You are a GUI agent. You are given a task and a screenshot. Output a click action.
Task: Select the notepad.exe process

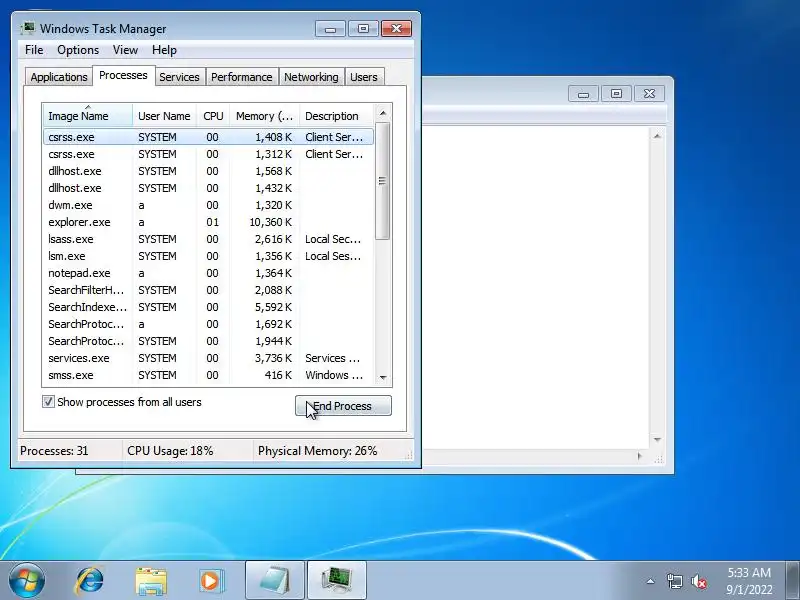[x=208, y=273]
